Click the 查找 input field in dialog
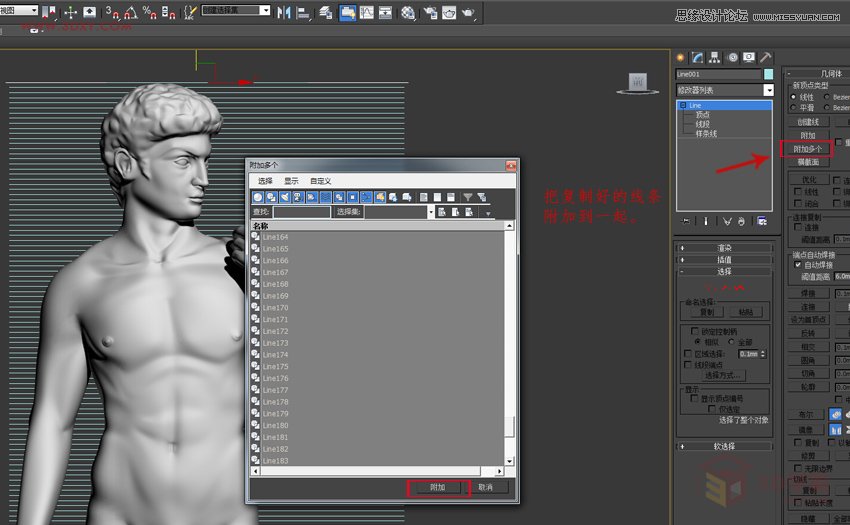Image resolution: width=850 pixels, height=525 pixels. point(301,212)
